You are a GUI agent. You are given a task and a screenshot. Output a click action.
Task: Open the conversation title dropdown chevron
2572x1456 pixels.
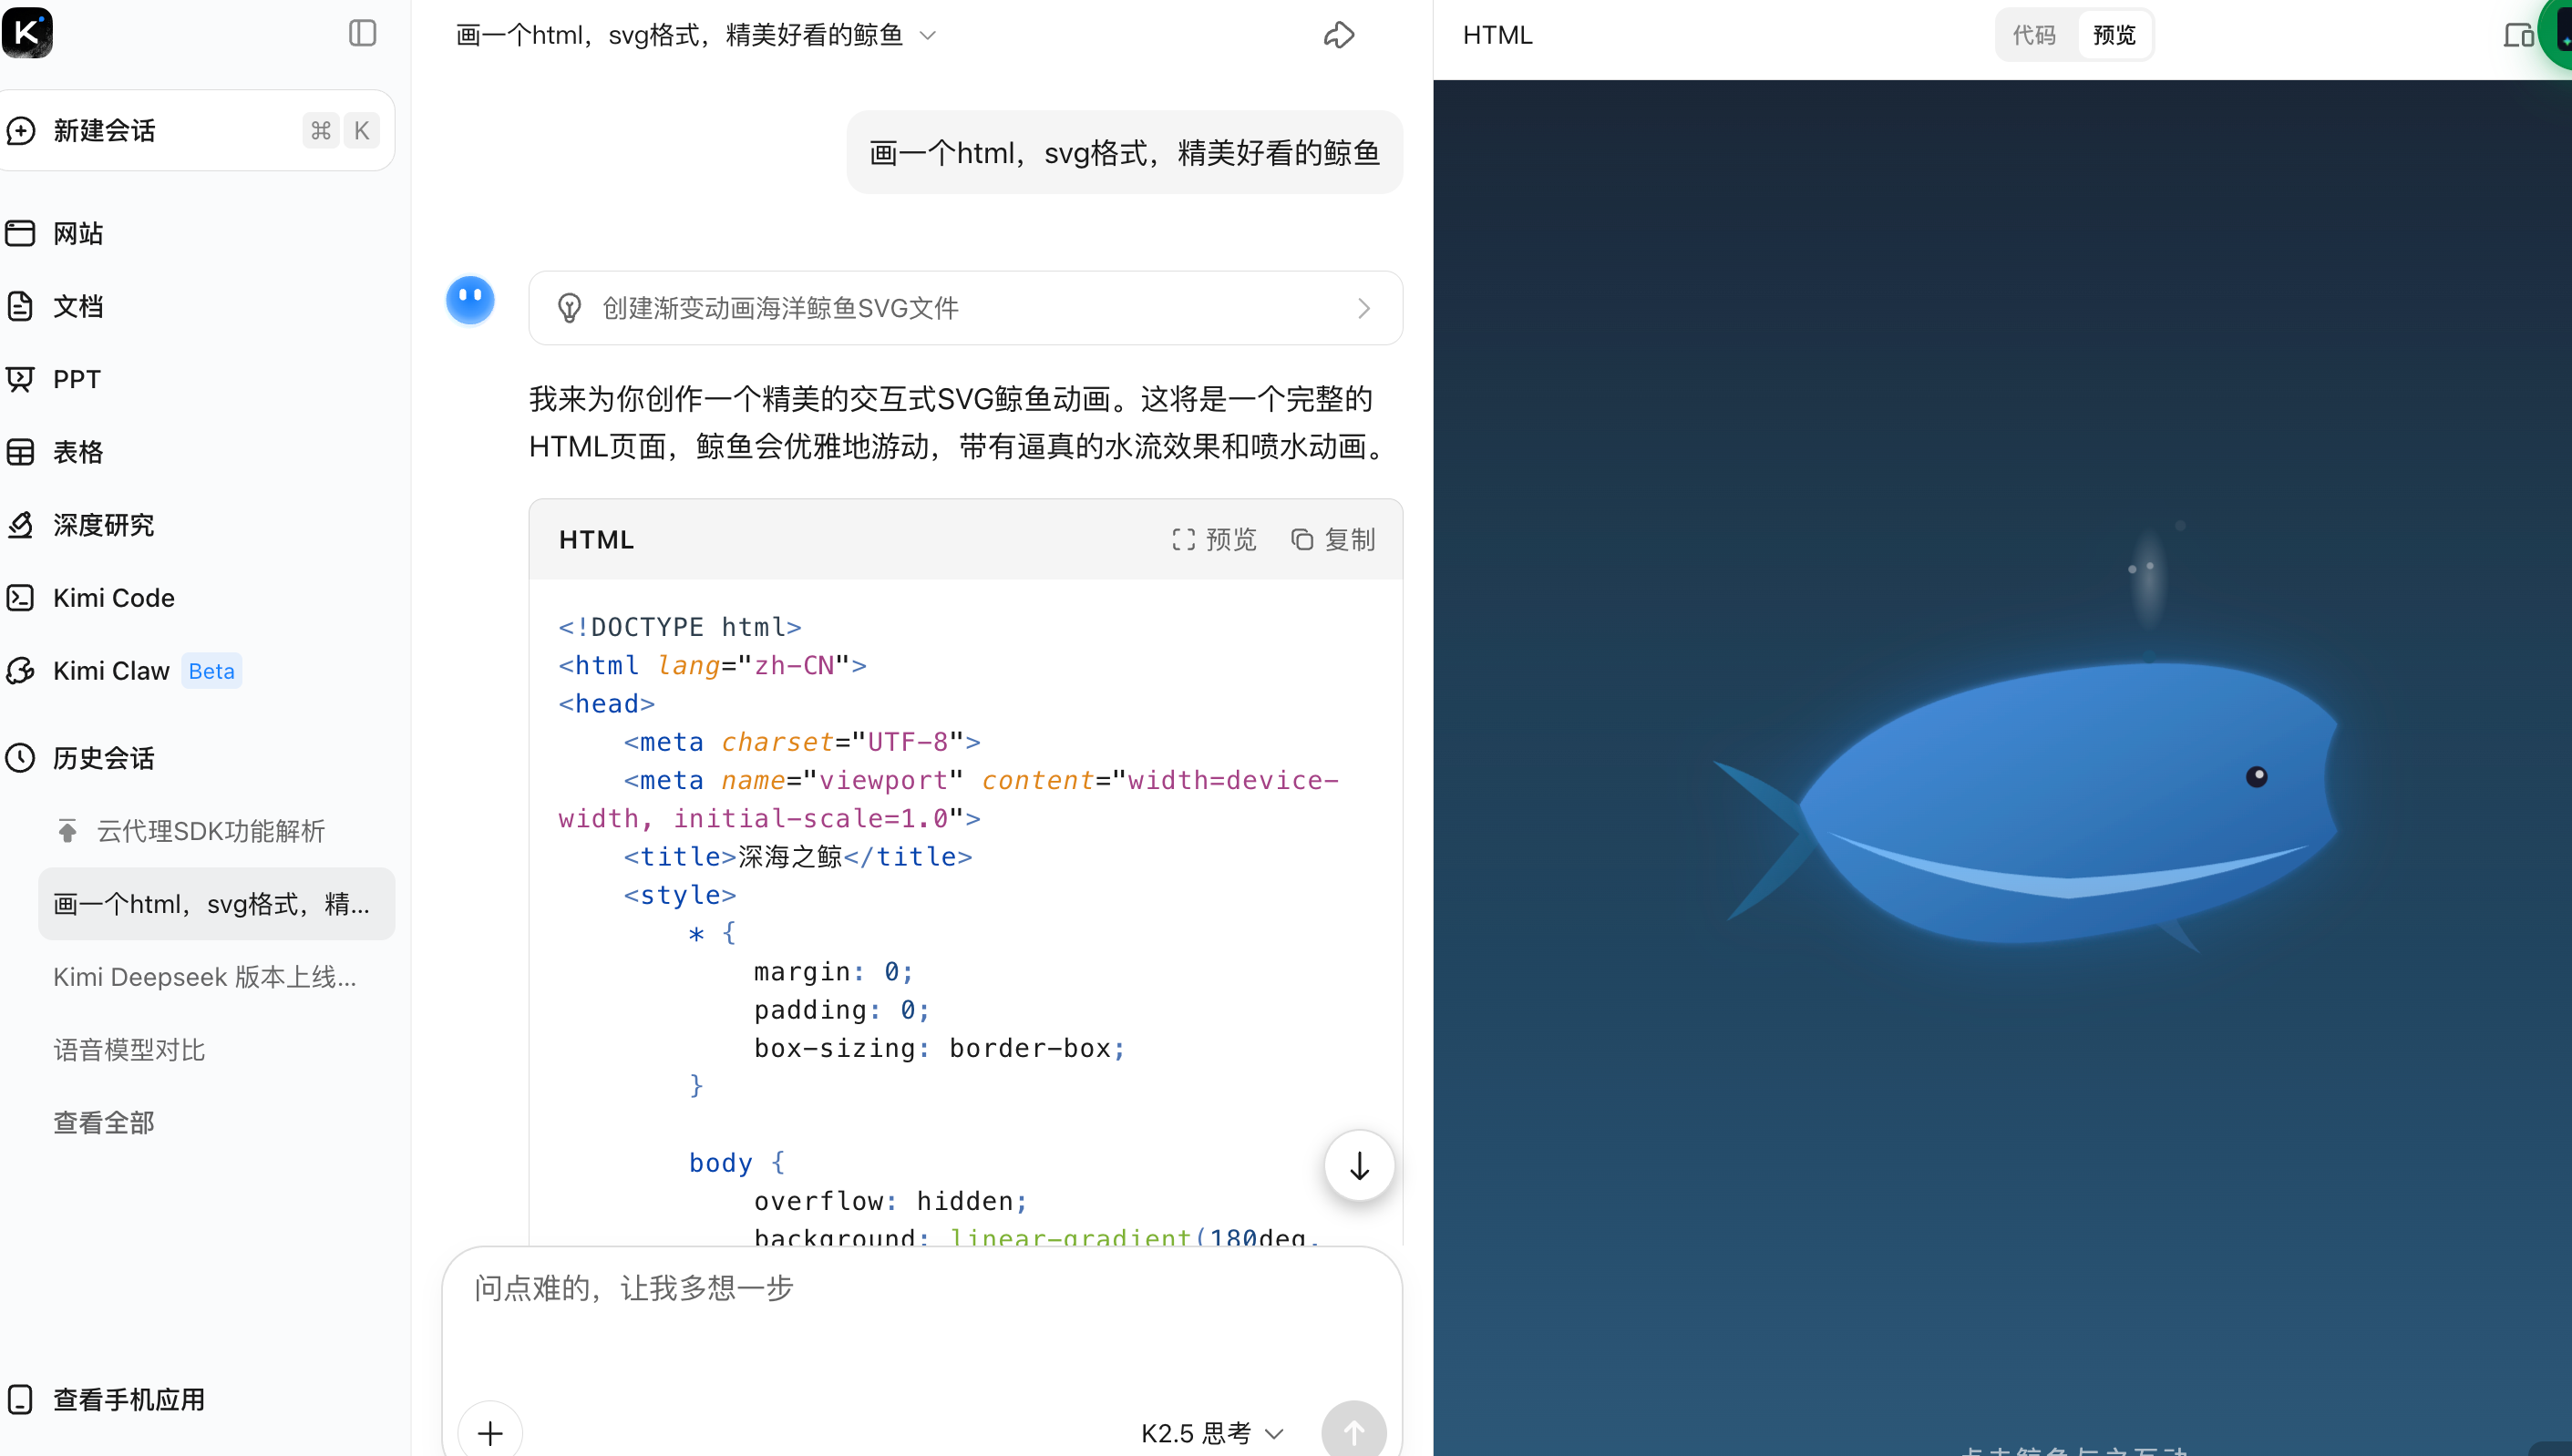click(928, 36)
